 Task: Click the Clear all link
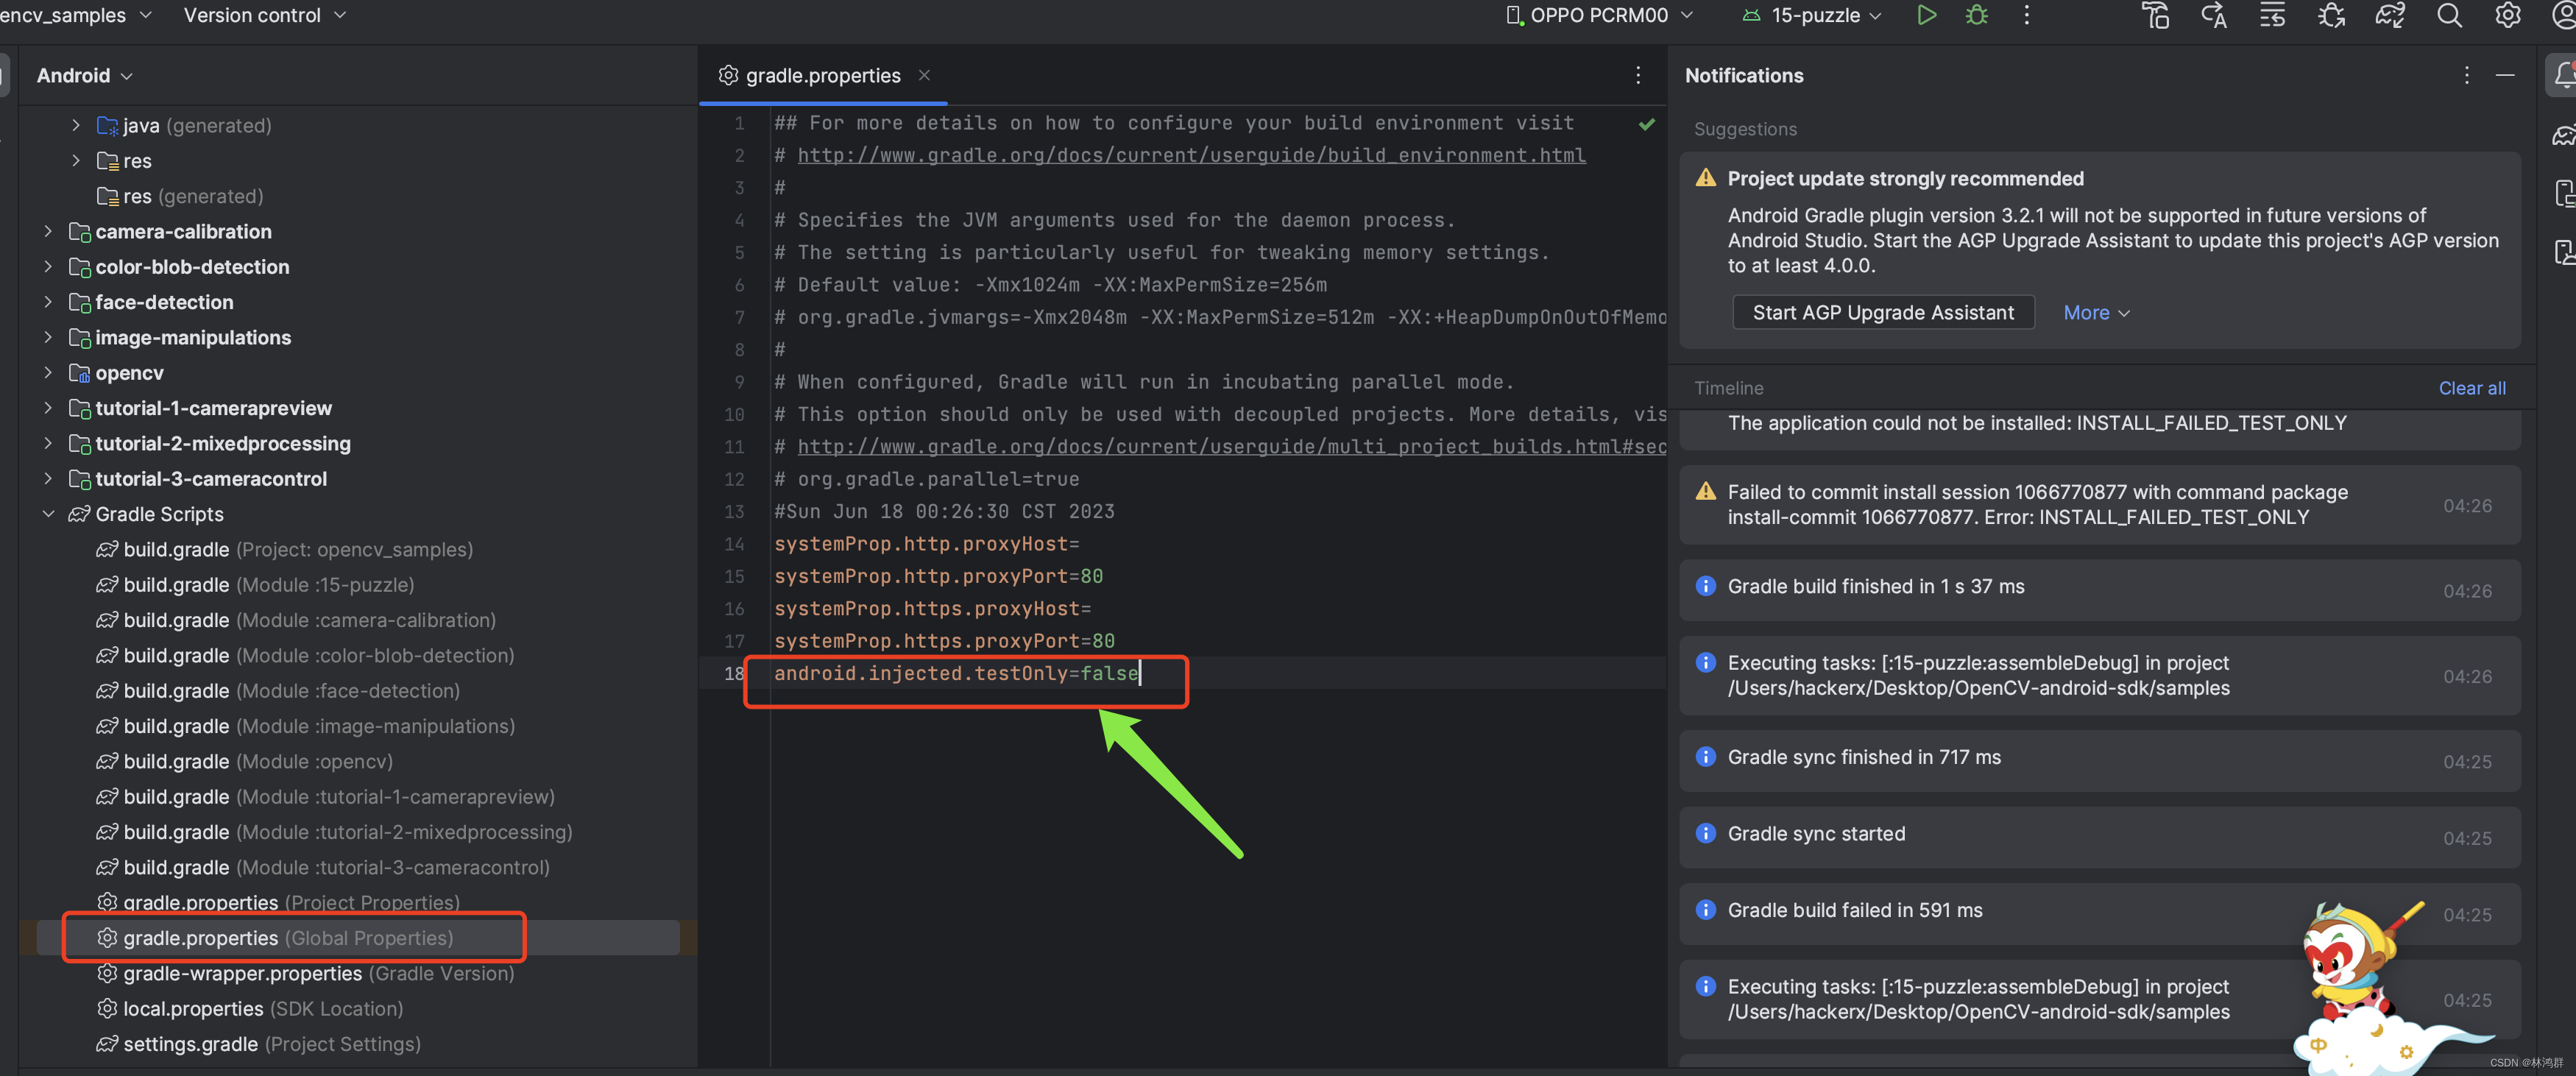click(x=2471, y=388)
